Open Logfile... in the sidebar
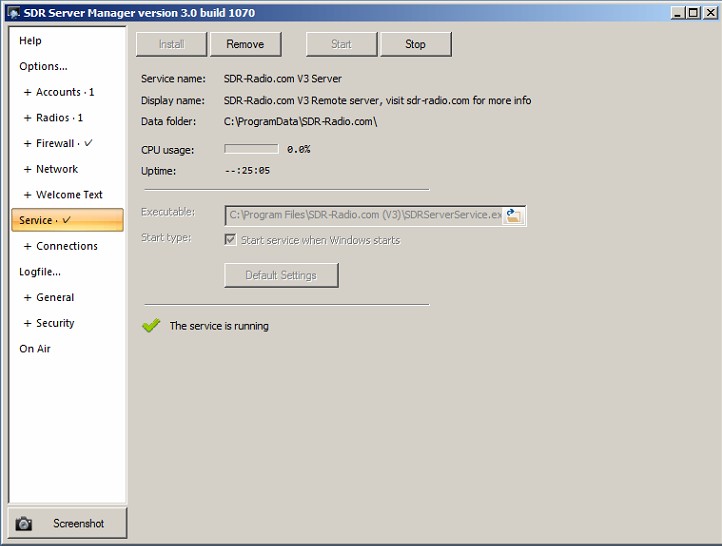The height and width of the screenshot is (546, 722). coord(40,272)
